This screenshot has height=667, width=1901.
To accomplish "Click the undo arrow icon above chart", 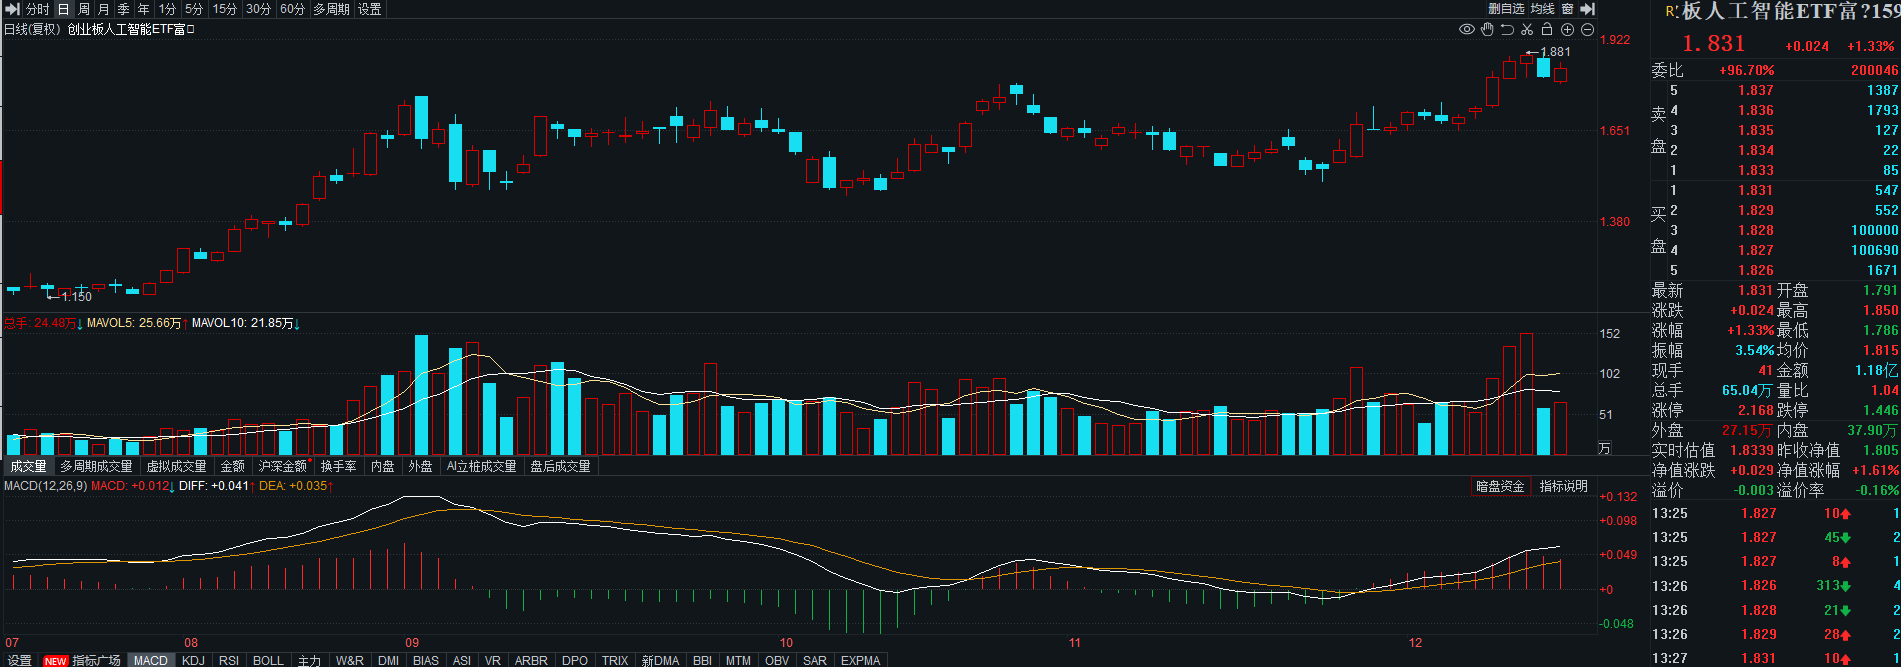I will 1507,29.
